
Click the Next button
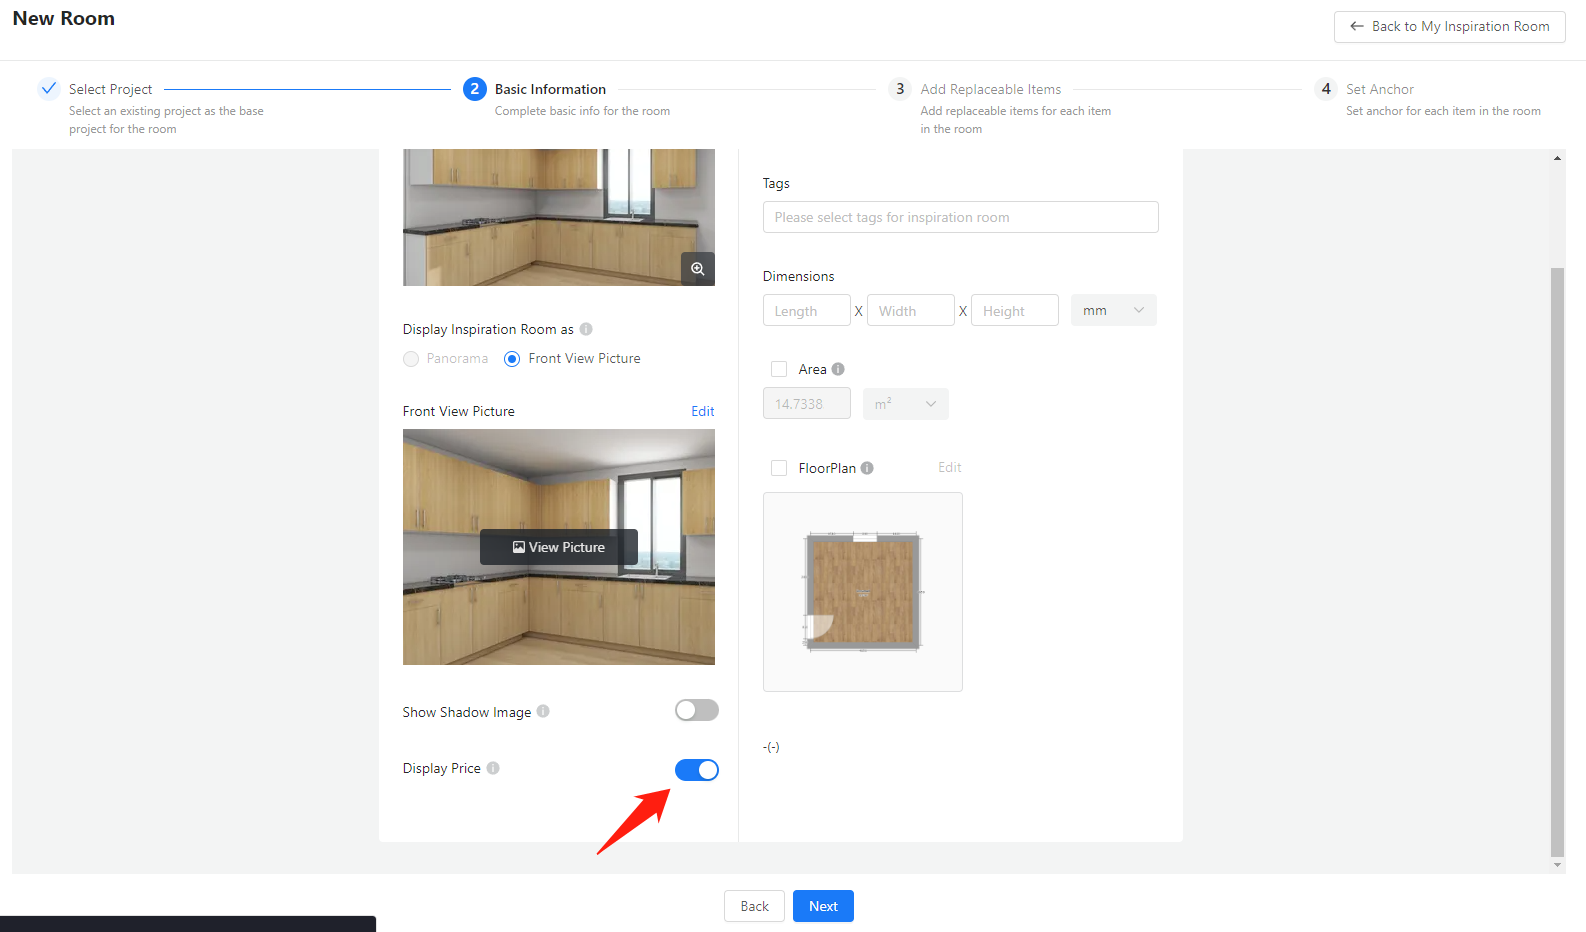823,906
